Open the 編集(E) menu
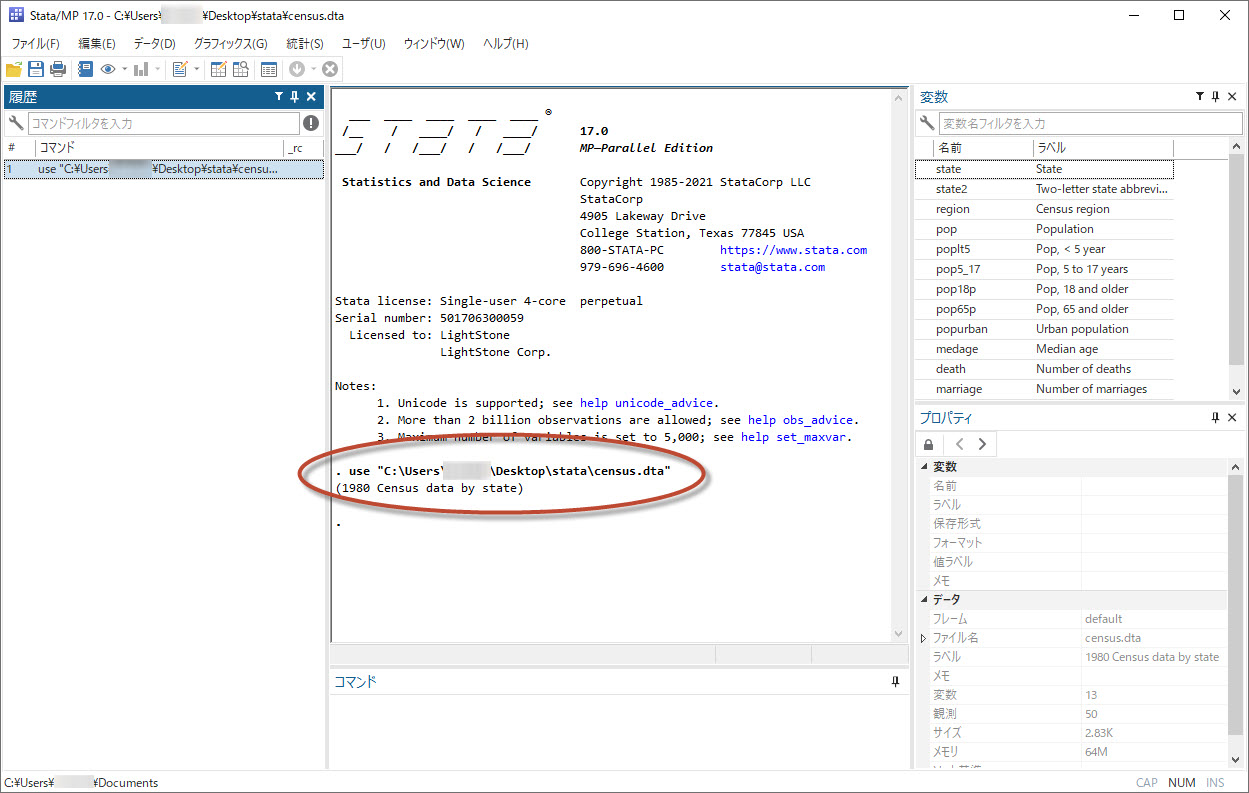The height and width of the screenshot is (793, 1249). point(97,44)
